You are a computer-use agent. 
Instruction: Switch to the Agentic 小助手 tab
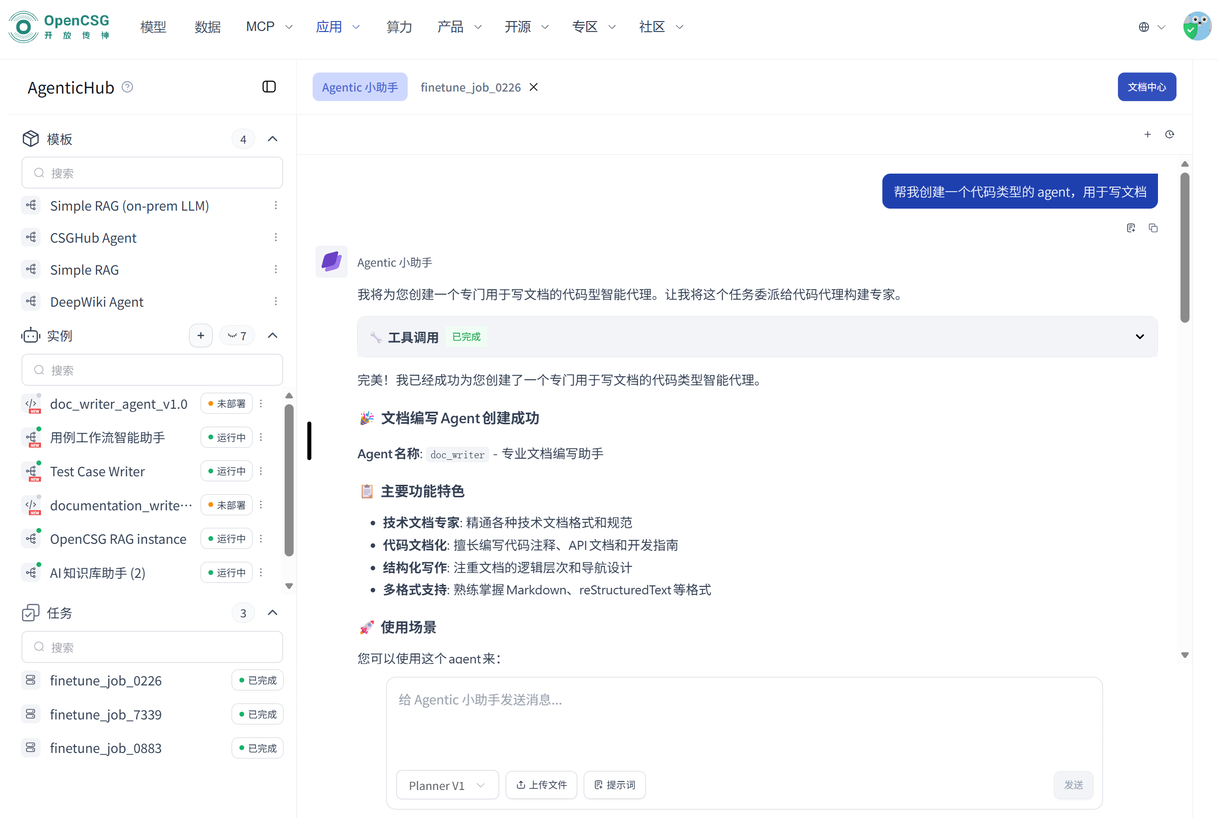(x=359, y=87)
